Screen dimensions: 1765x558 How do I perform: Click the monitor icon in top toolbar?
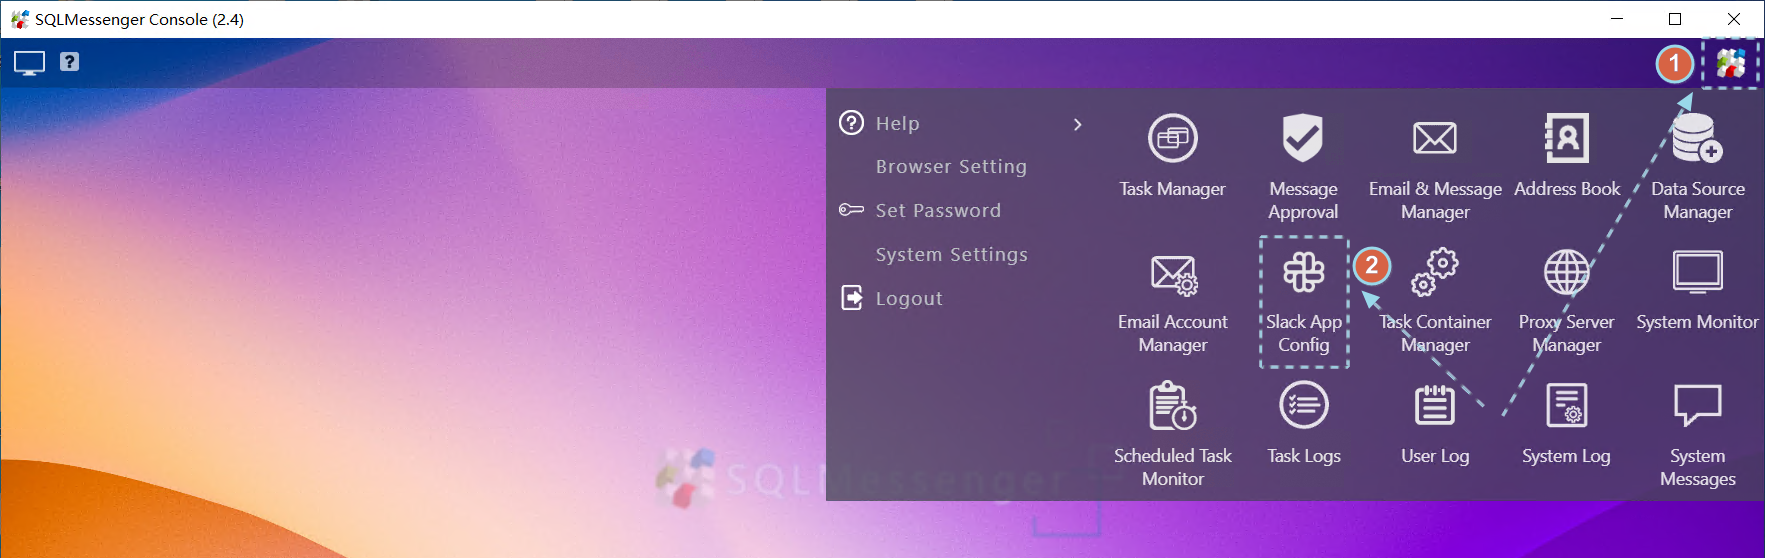click(29, 63)
